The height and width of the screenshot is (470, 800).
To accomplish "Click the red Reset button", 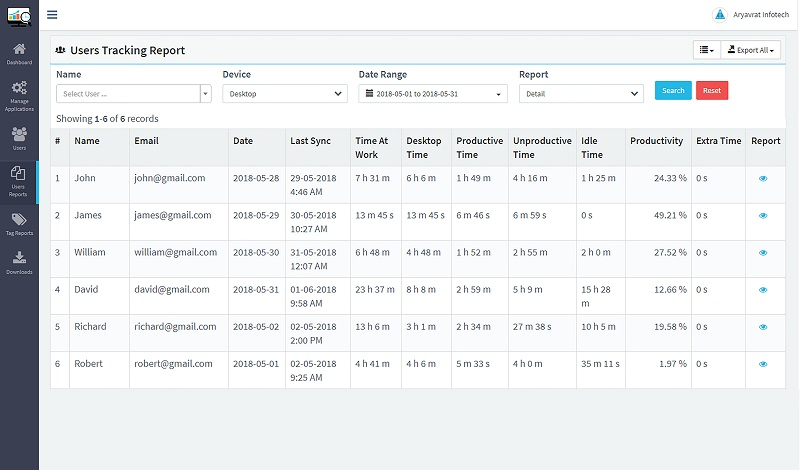I will [x=712, y=91].
